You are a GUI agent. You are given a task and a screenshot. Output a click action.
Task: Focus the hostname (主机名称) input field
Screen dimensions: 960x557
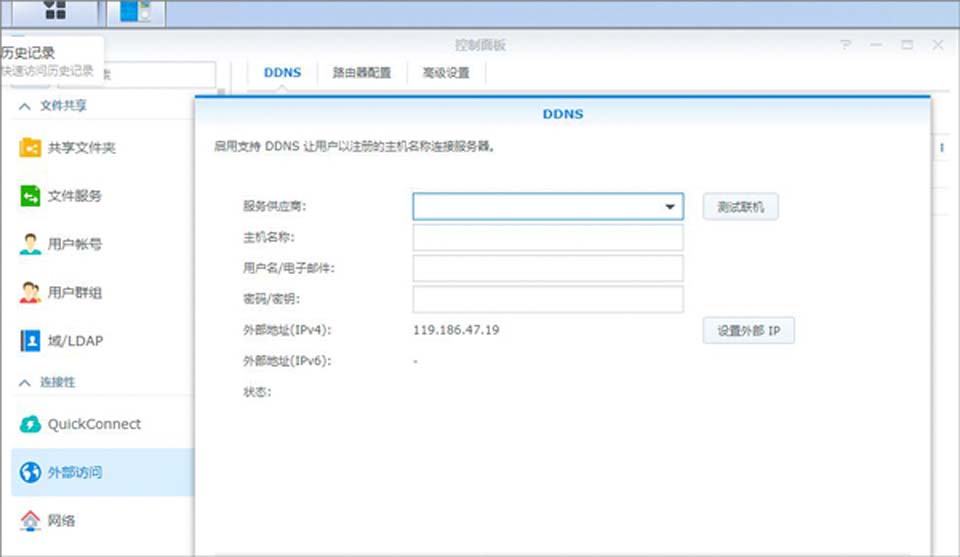547,237
